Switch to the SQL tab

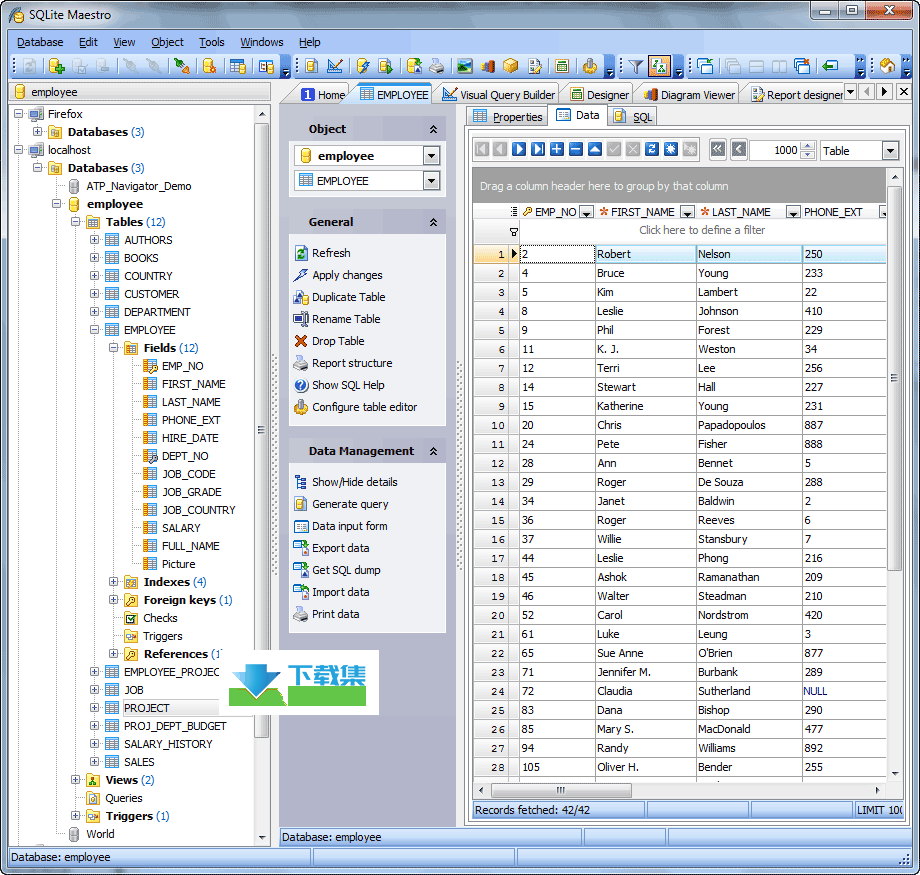click(633, 117)
